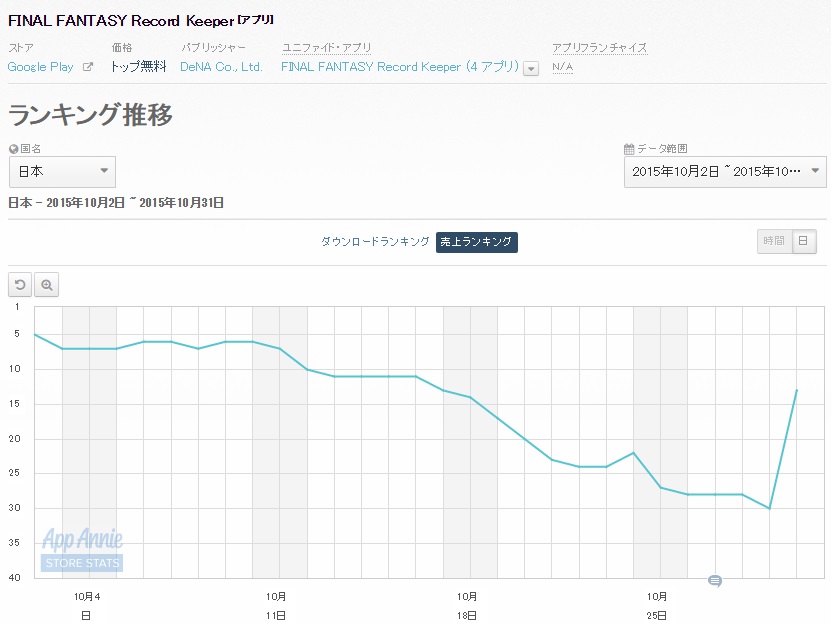The image size is (831, 624).
Task: Open the Google Play store link
Action: point(40,67)
